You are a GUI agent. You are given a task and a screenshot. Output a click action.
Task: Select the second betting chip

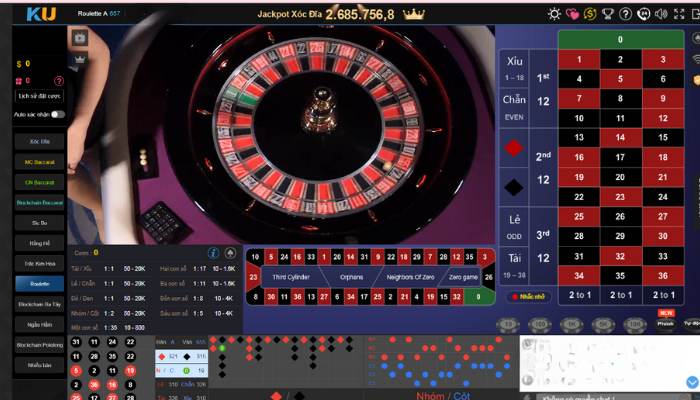coord(540,325)
